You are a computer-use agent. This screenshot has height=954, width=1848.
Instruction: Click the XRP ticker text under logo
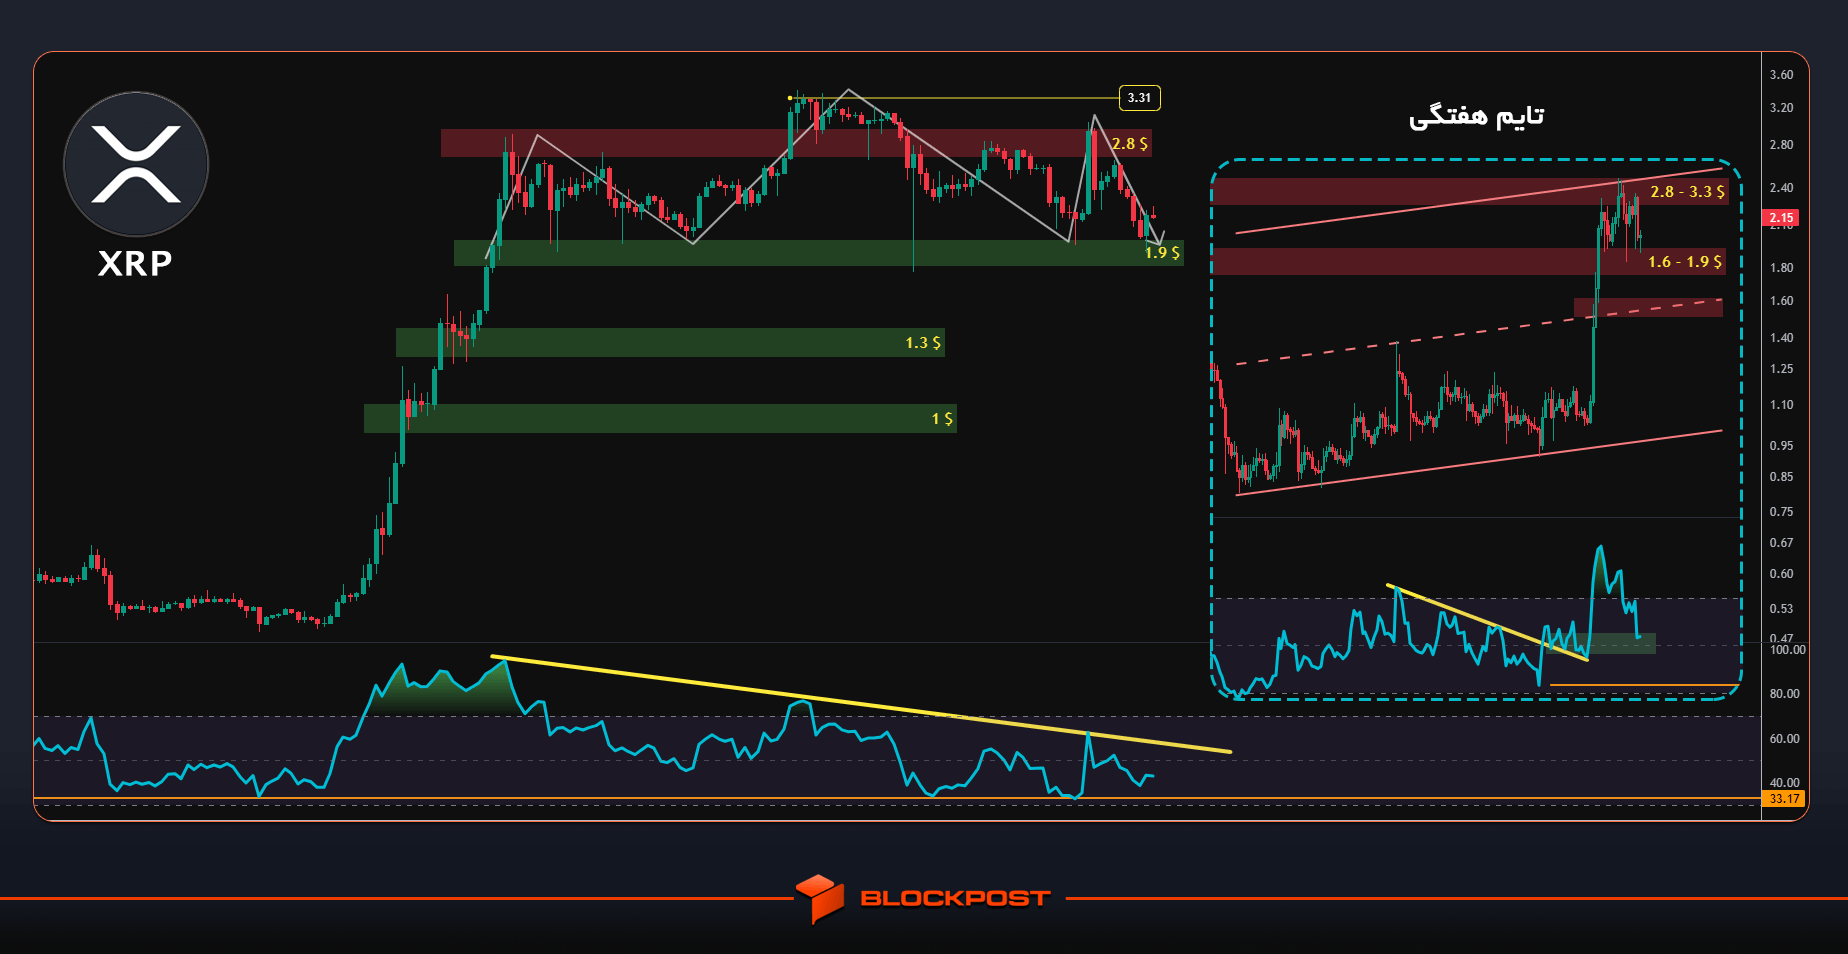point(135,263)
